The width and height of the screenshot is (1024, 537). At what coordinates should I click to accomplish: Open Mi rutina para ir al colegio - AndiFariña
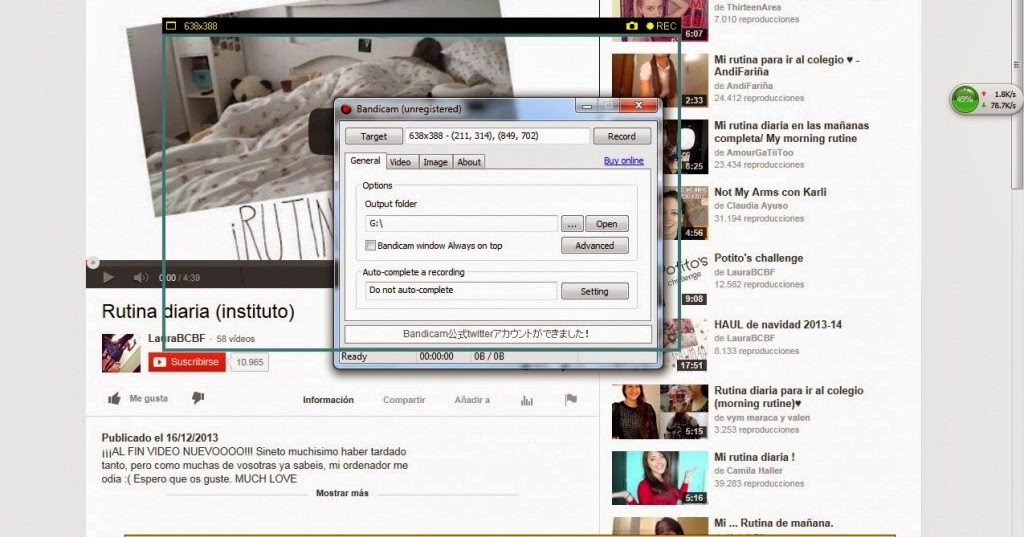pyautogui.click(x=786, y=65)
